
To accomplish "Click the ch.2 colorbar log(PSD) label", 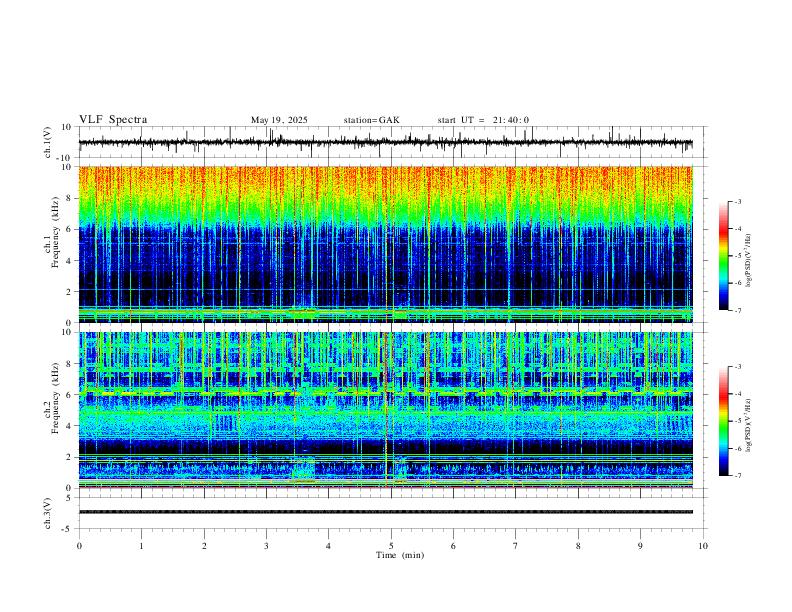I will (748, 425).
